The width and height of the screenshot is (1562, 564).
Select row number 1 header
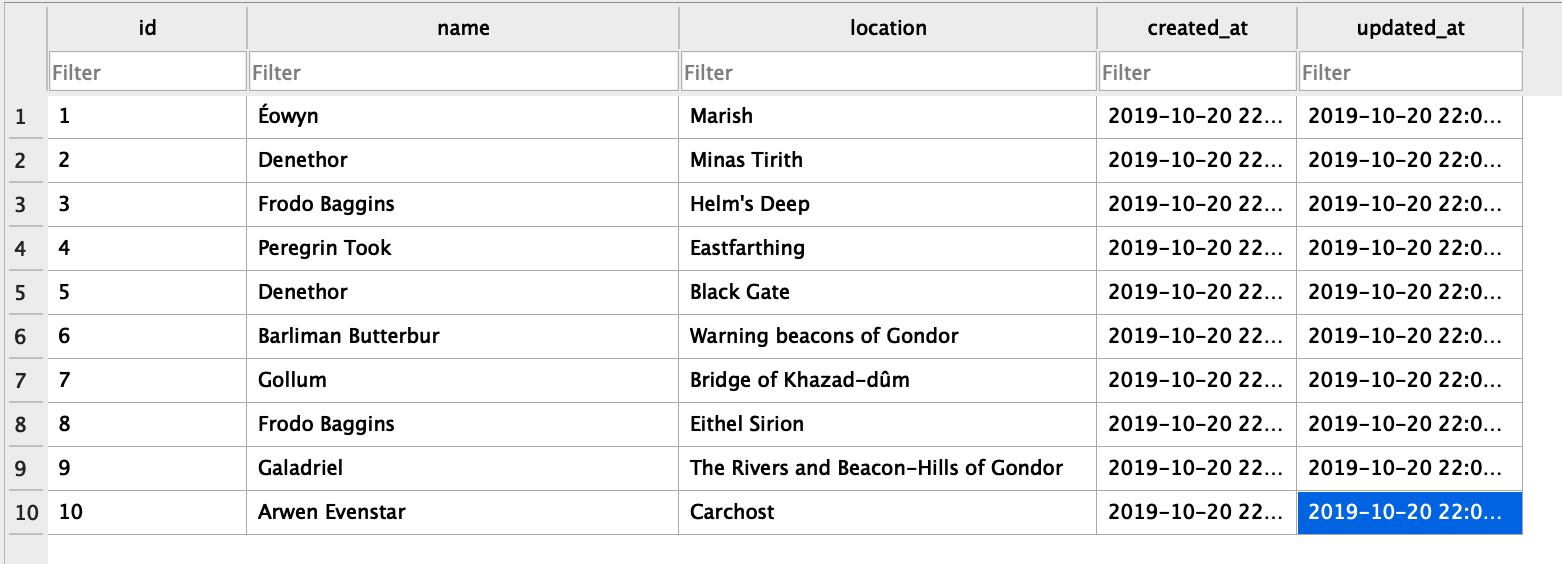click(x=22, y=117)
